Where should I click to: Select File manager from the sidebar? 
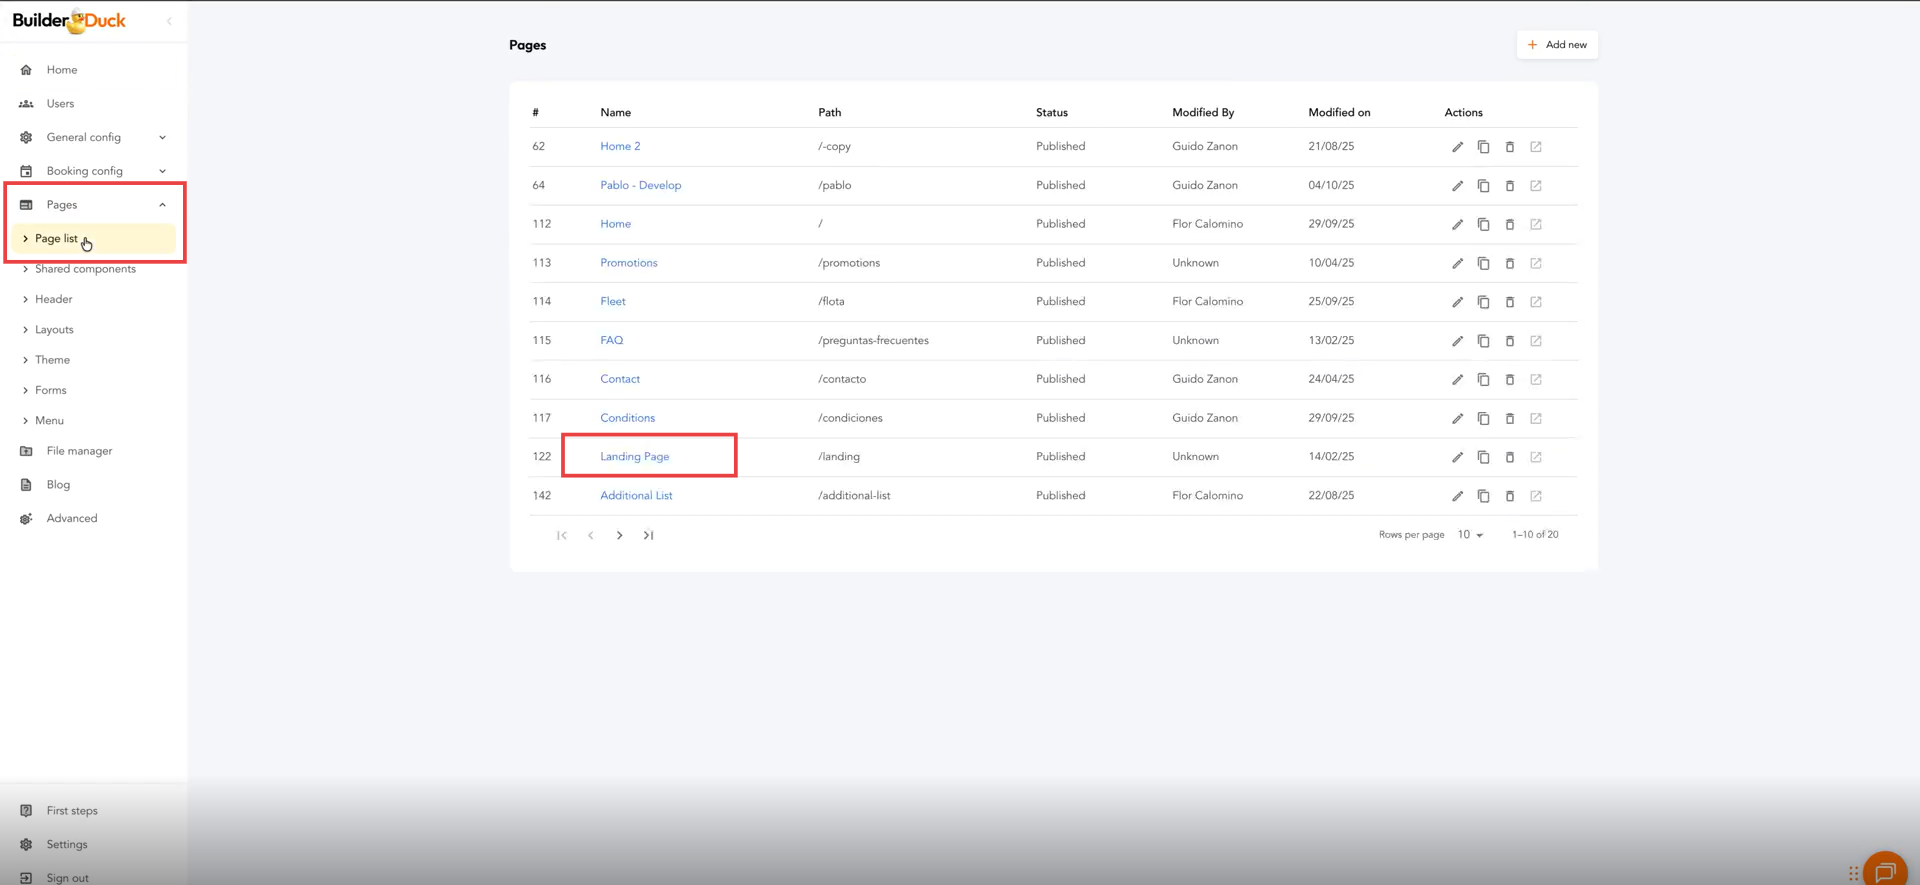pyautogui.click(x=79, y=451)
